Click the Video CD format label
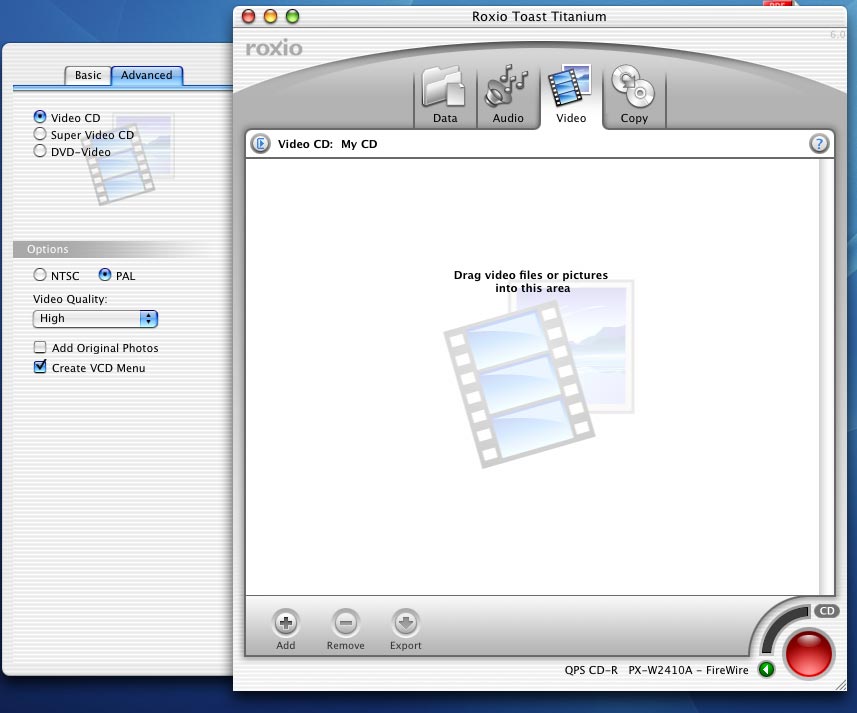Image resolution: width=857 pixels, height=713 pixels. click(x=304, y=144)
